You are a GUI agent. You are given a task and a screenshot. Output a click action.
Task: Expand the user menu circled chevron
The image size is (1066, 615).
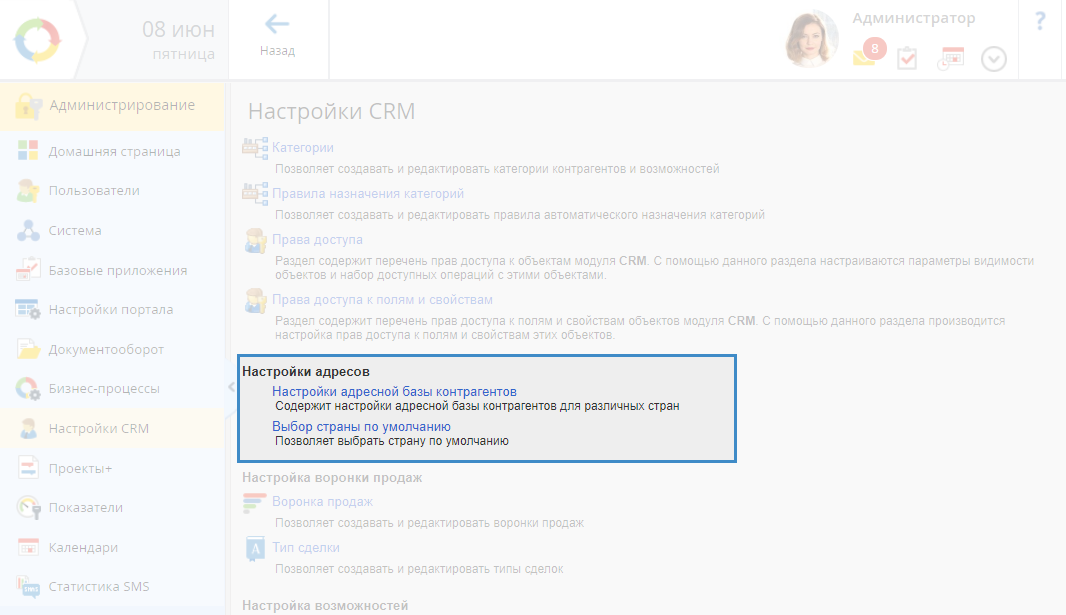(x=994, y=59)
